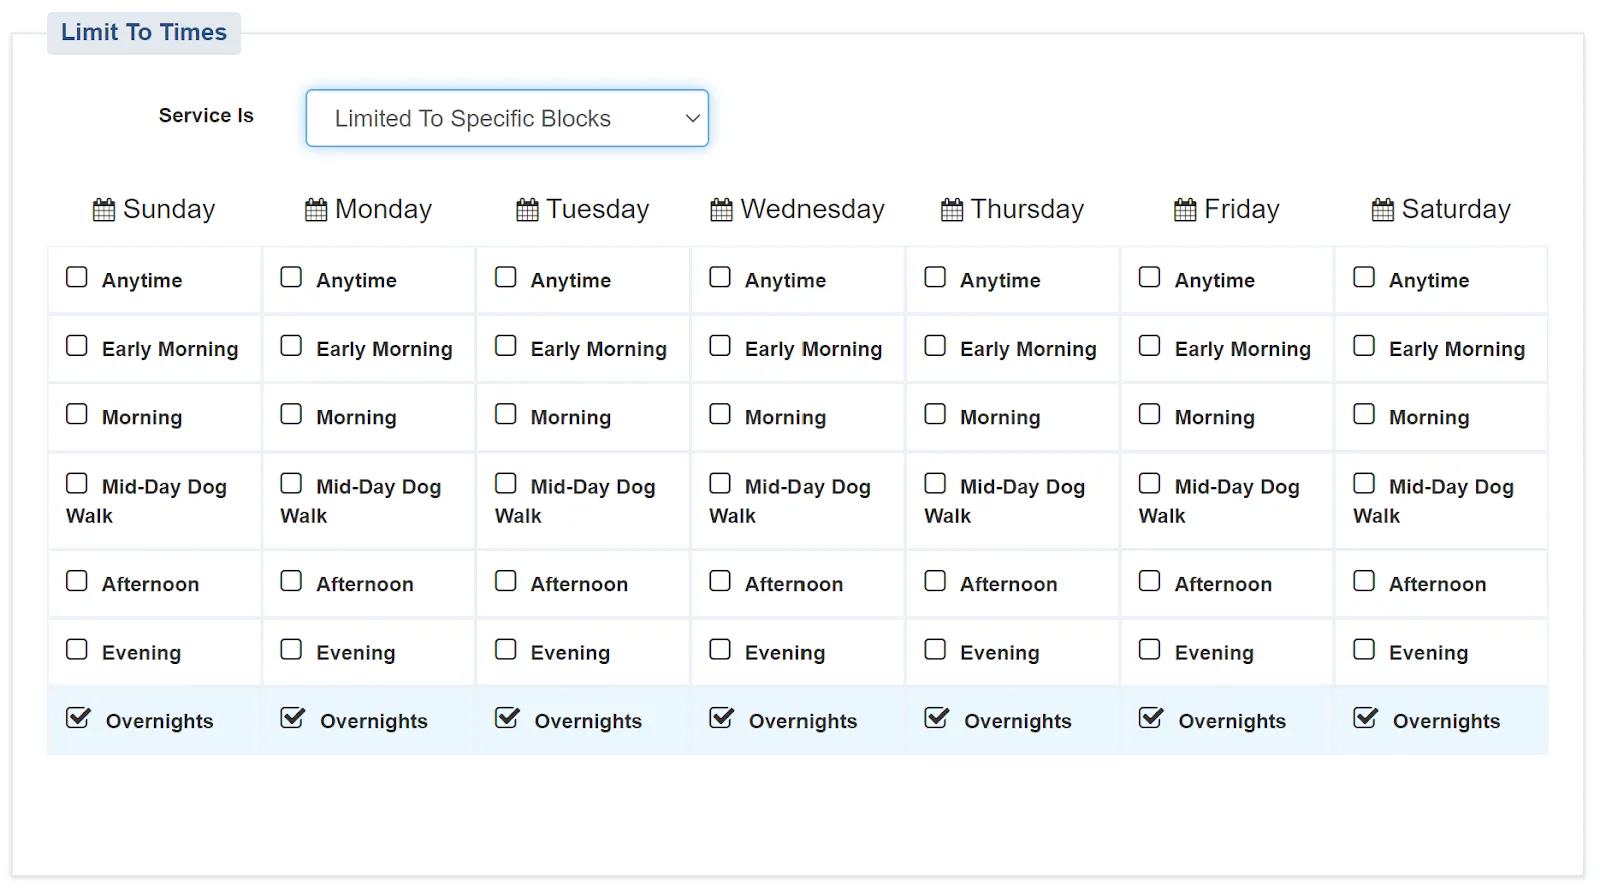1600x890 pixels.
Task: Uncheck Sunday Overnights checkbox
Action: [78, 718]
